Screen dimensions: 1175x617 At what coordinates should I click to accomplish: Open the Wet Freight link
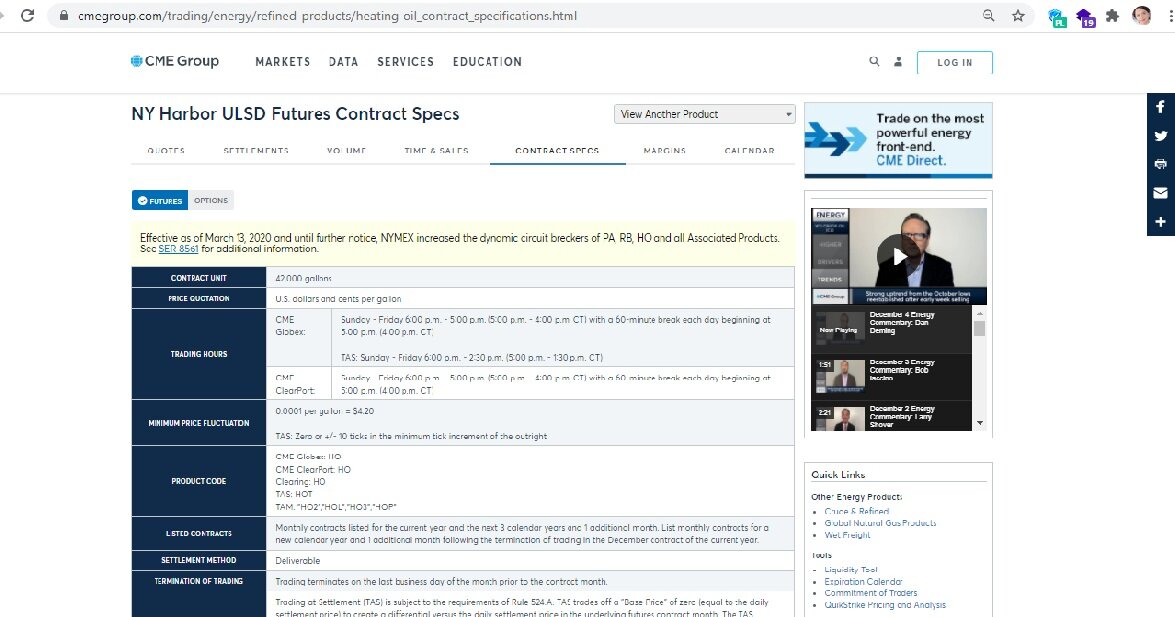[848, 535]
